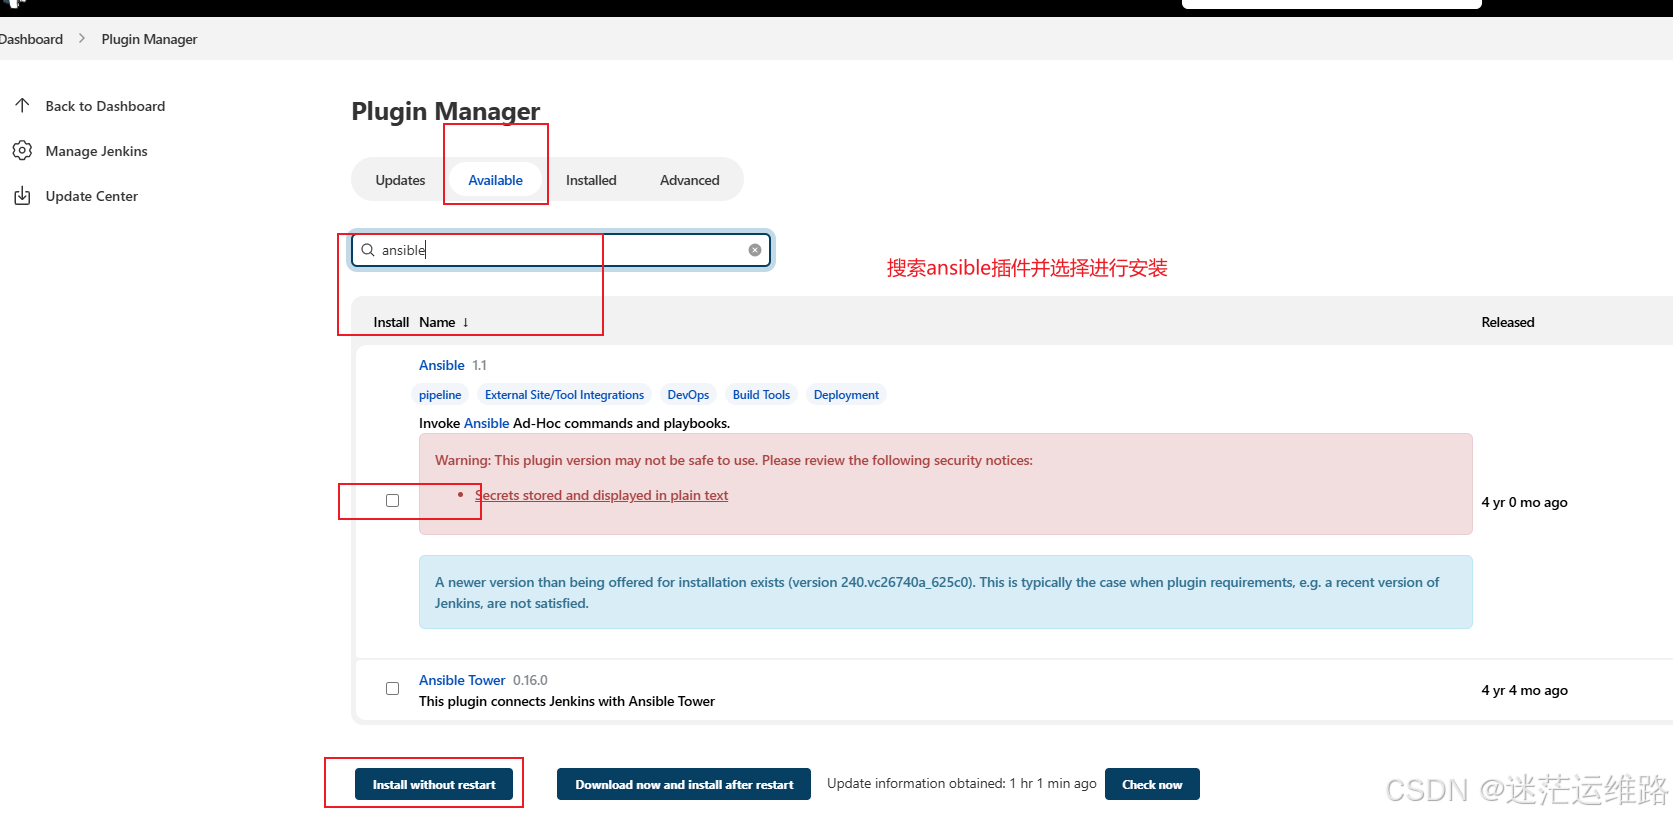Screen dimensions: 1673x820
Task: Click the Plugin Manager page heading
Action: [x=445, y=111]
